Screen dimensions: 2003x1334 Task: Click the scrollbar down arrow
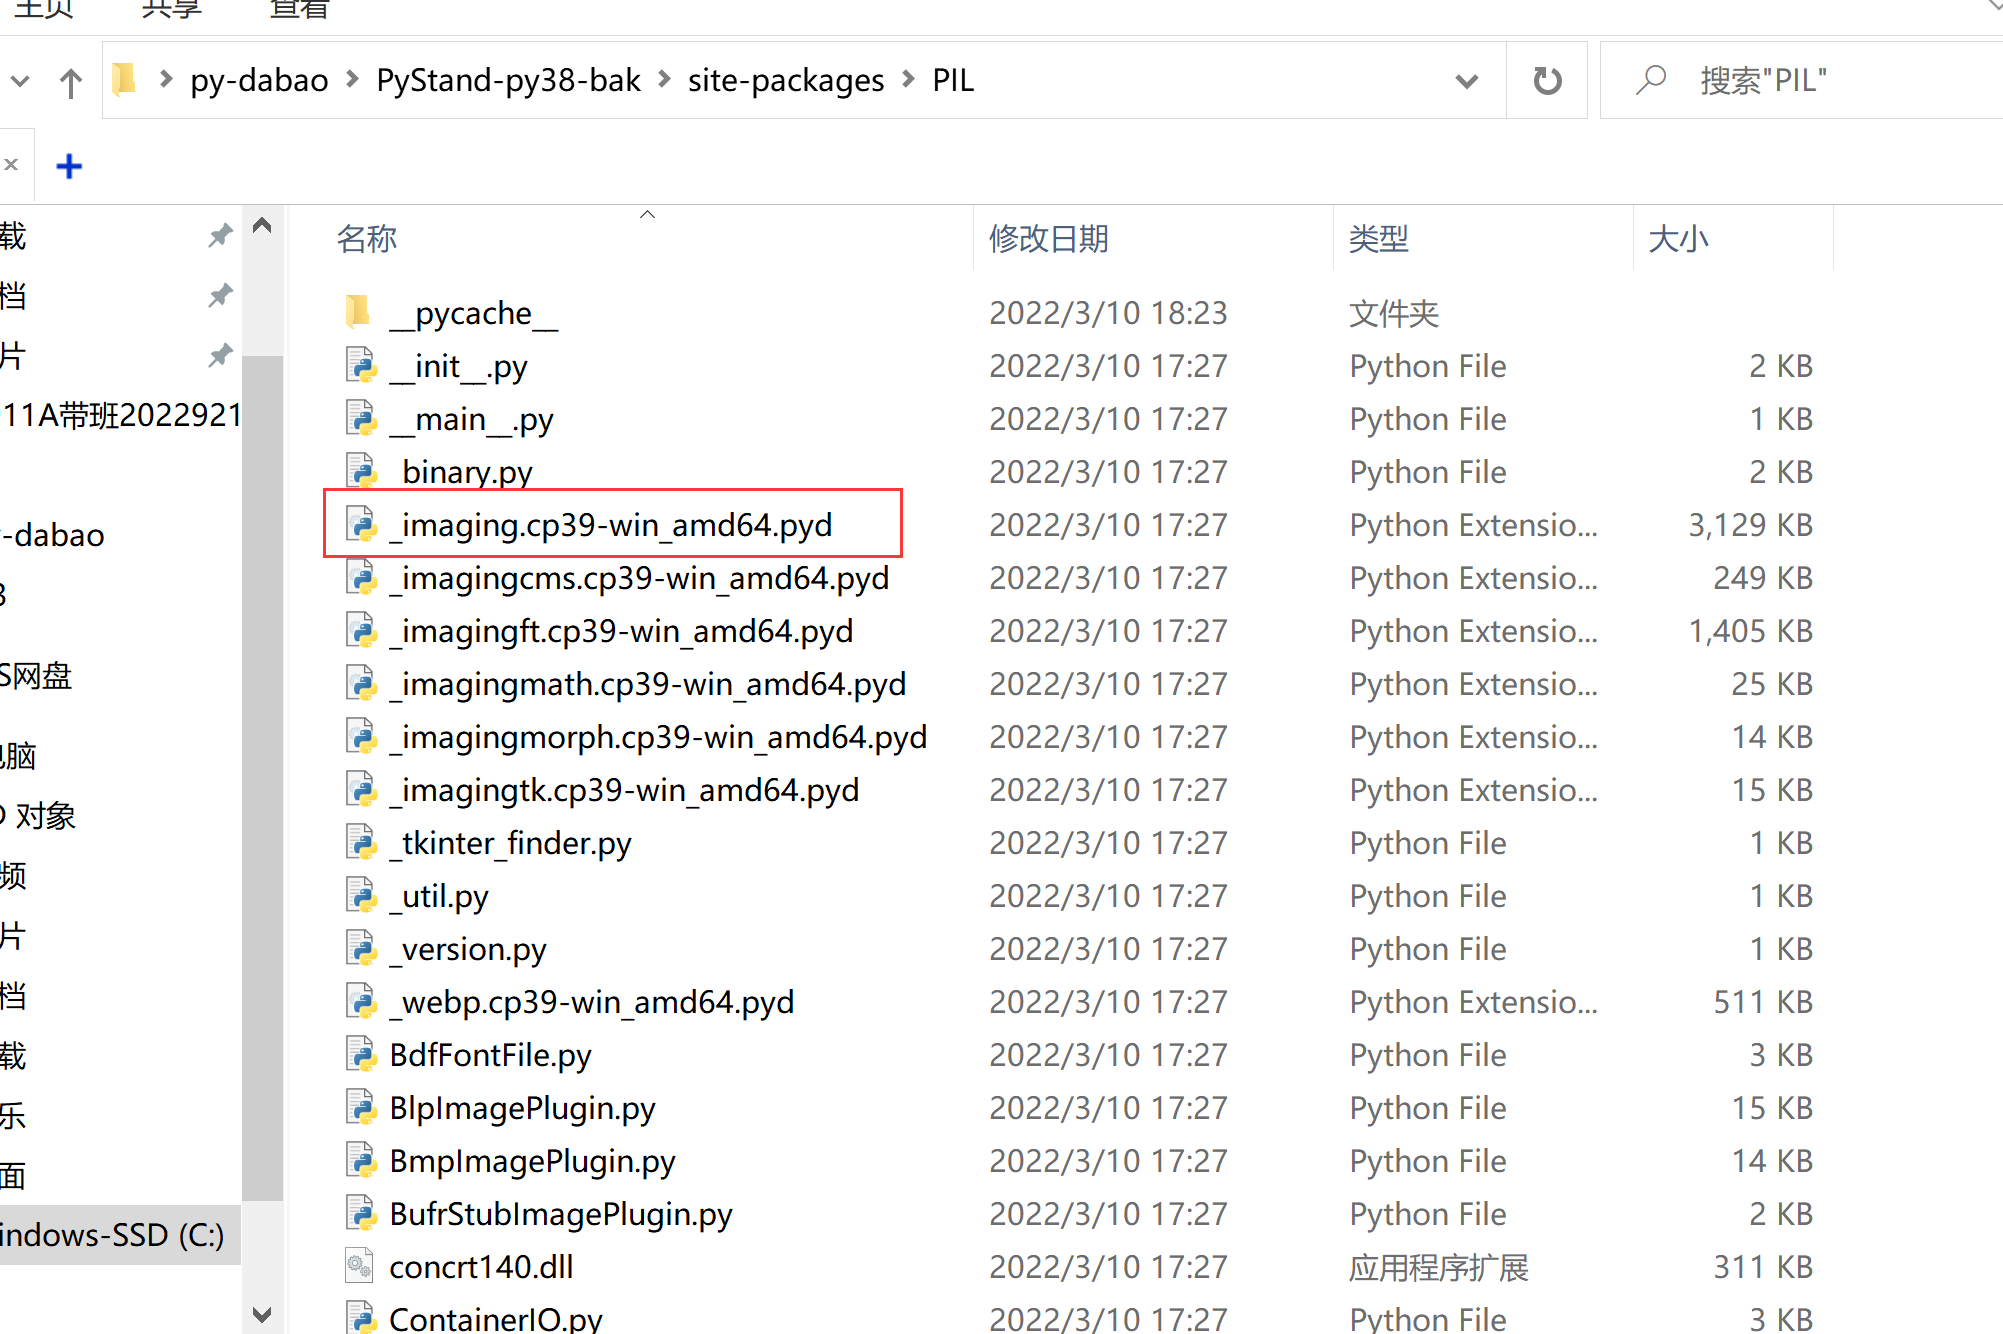click(262, 1314)
